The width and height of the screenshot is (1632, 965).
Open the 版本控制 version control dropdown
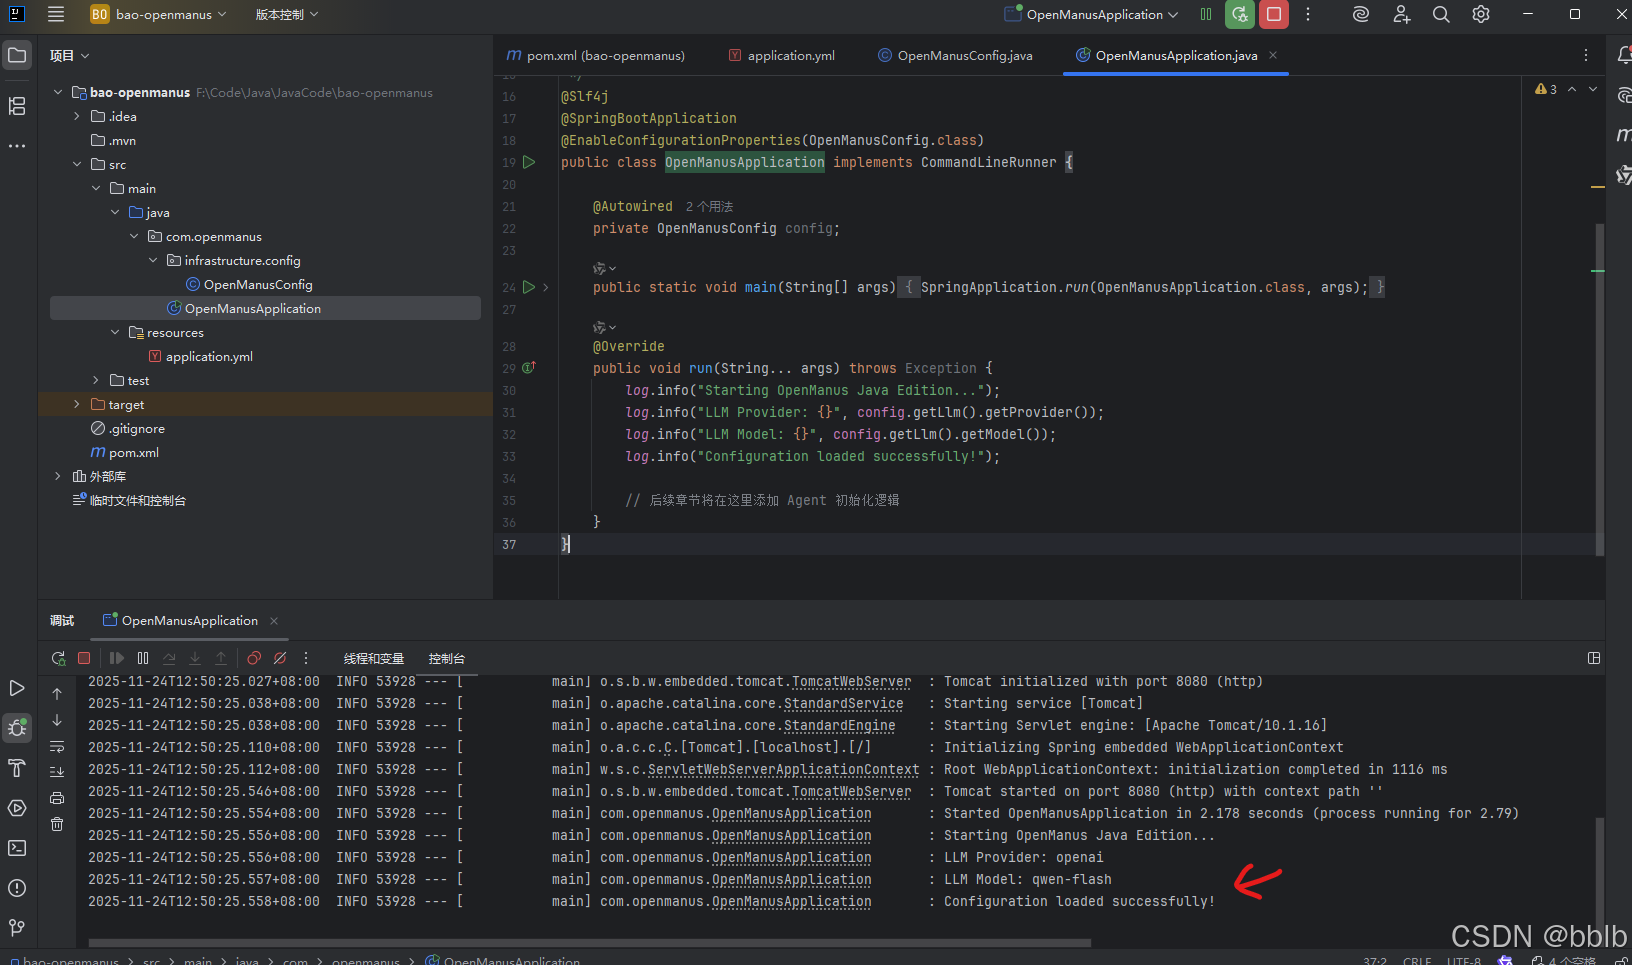tap(286, 14)
